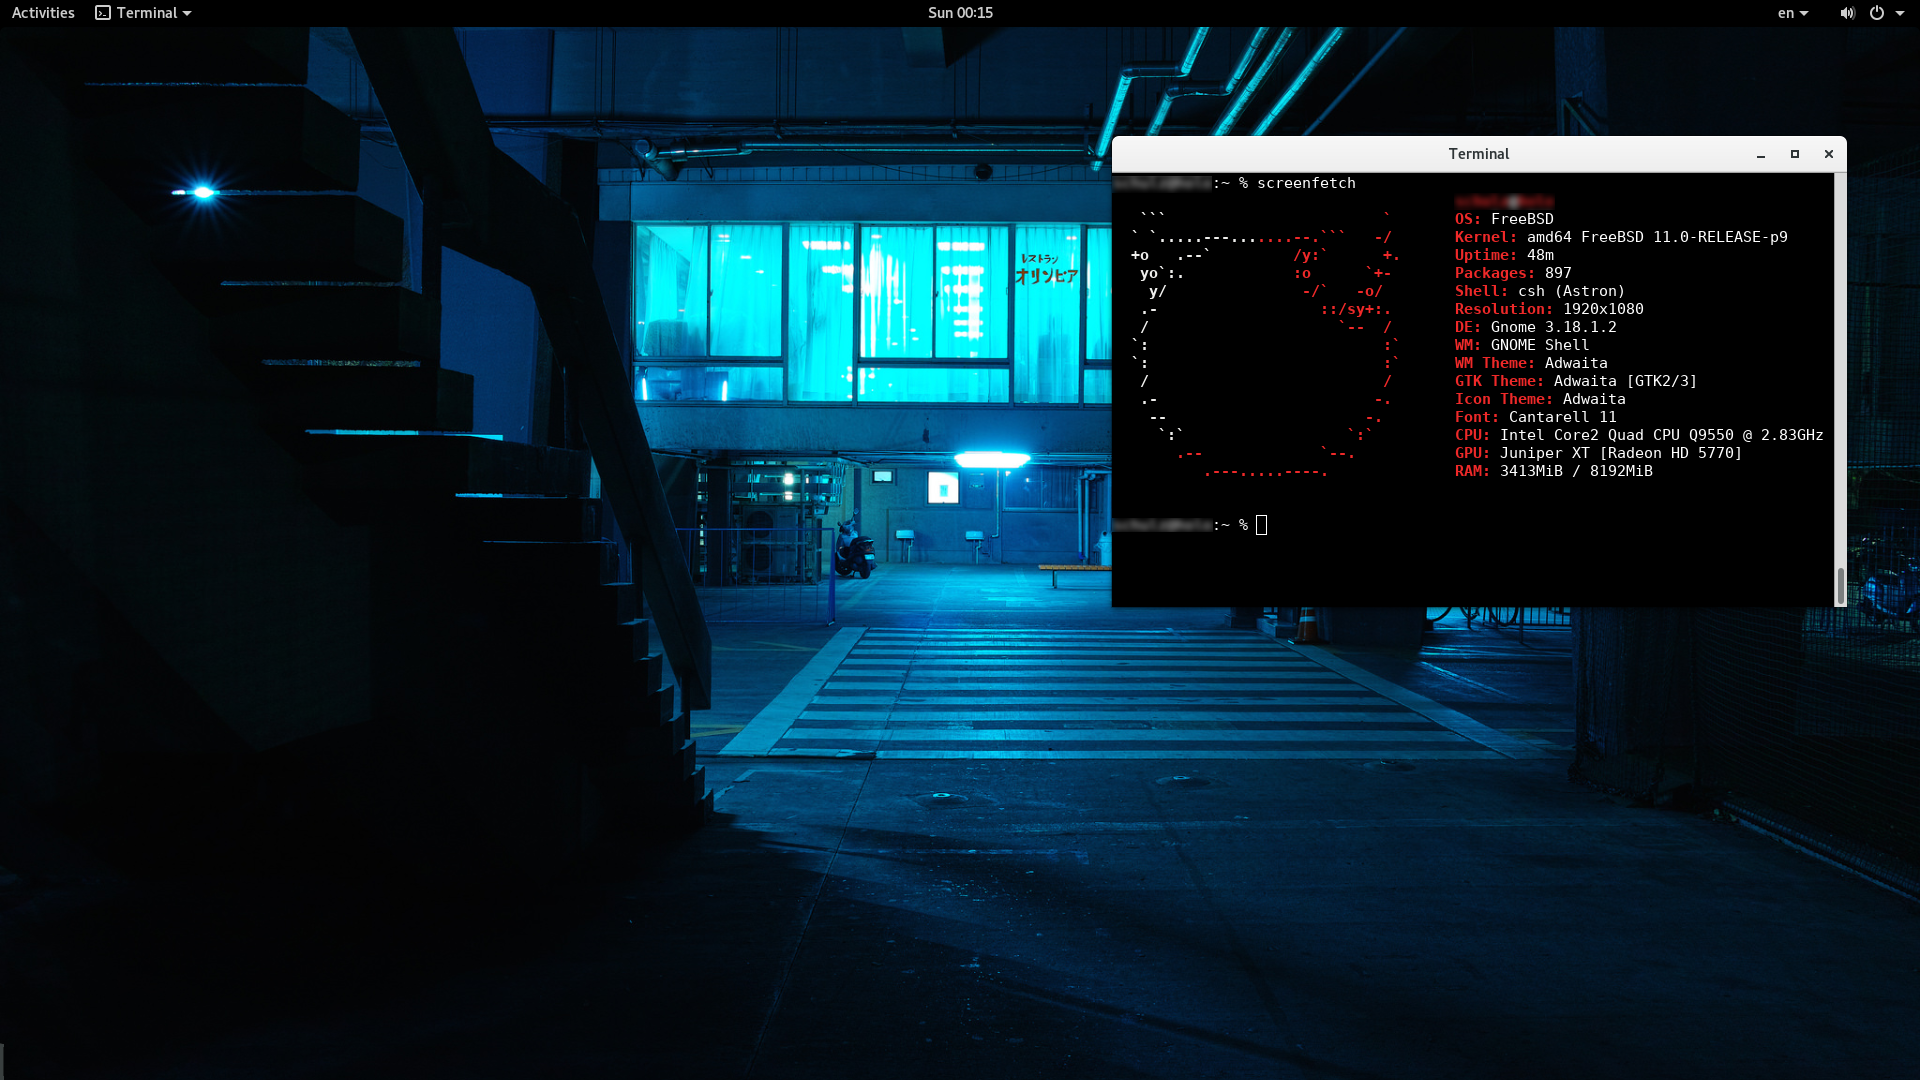Open the Terminal application menu label
The width and height of the screenshot is (1920, 1080).
146,13
